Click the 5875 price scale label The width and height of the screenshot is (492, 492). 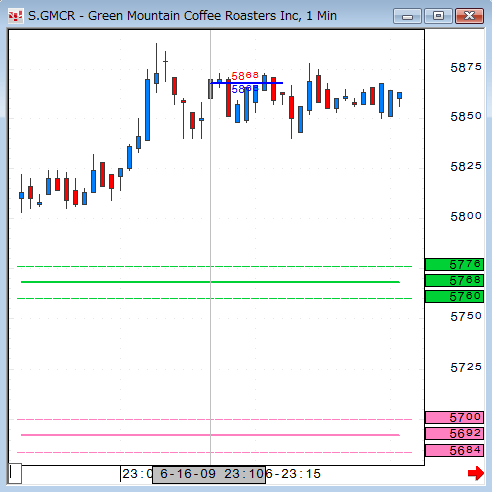point(466,68)
